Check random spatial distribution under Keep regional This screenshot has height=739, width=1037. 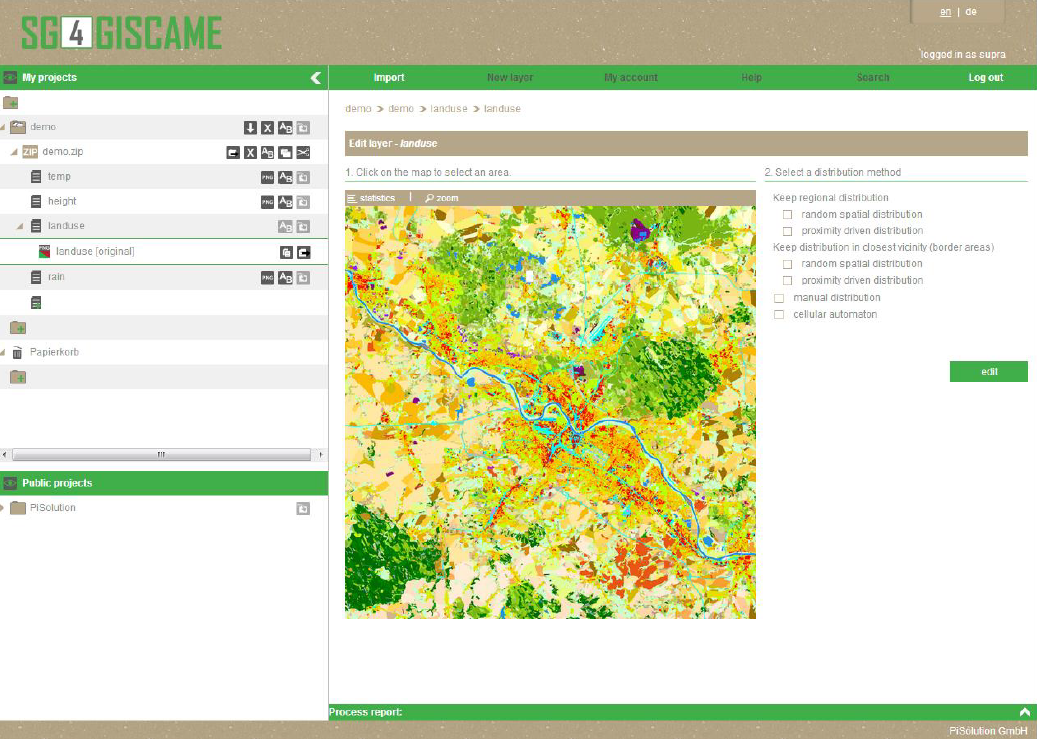pyautogui.click(x=787, y=214)
